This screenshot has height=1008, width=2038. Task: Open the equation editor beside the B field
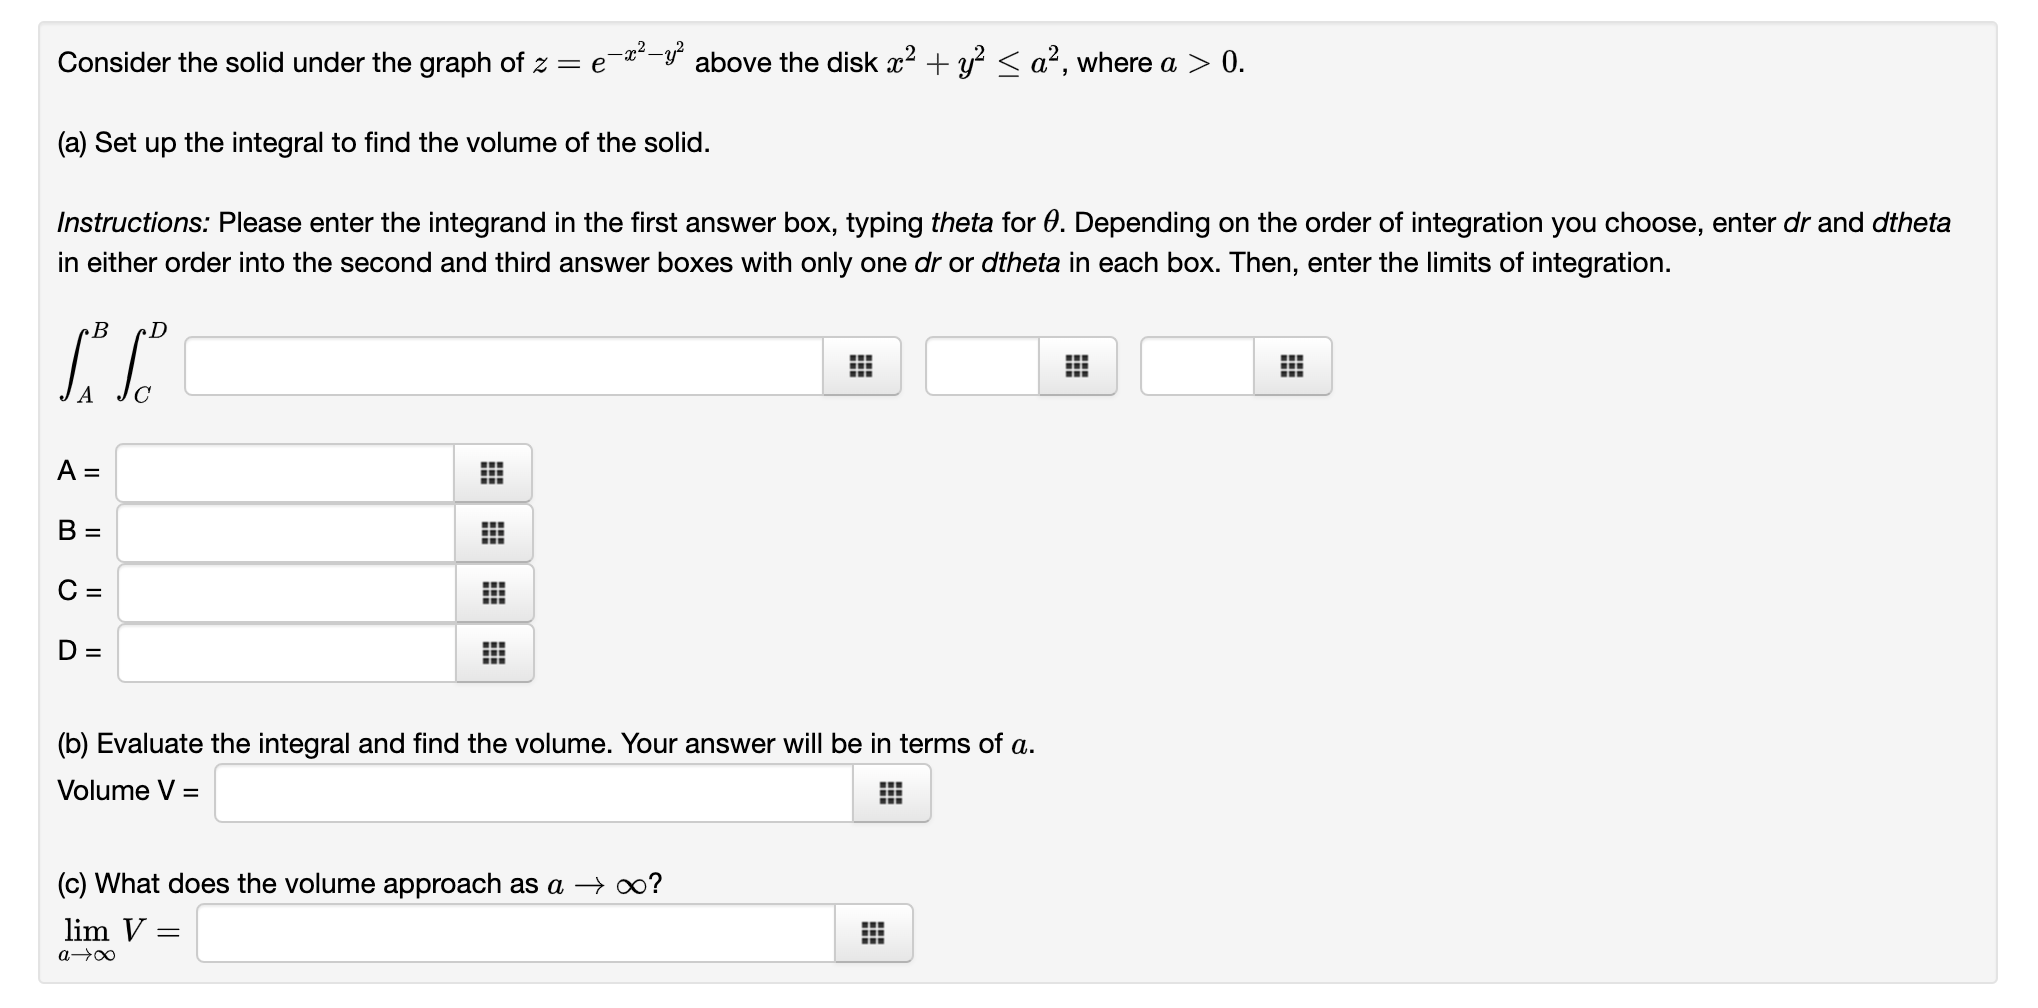point(493,532)
